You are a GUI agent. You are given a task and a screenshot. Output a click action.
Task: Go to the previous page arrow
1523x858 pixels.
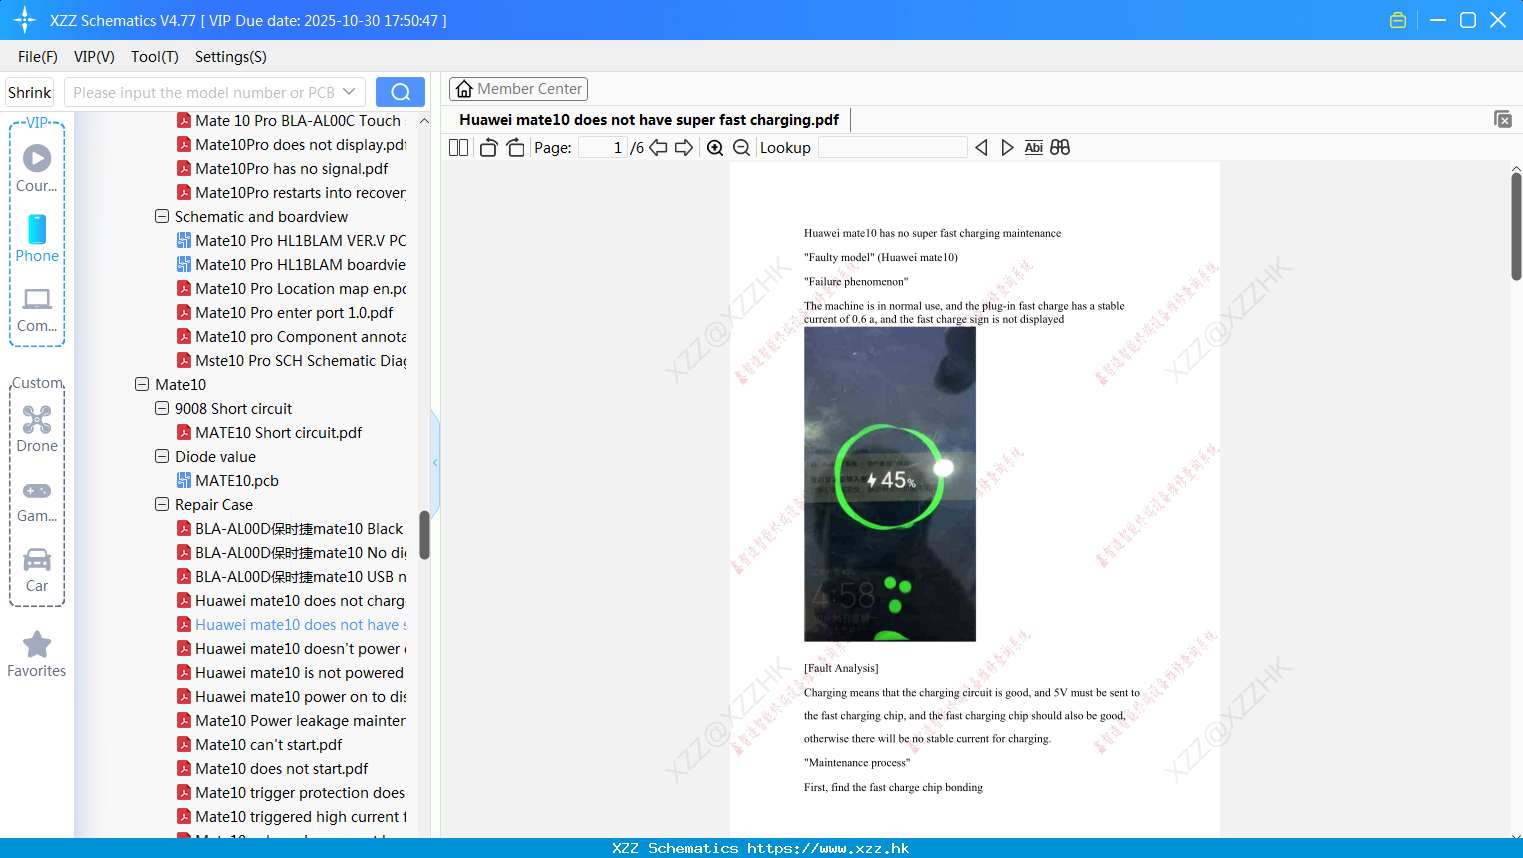click(x=658, y=148)
